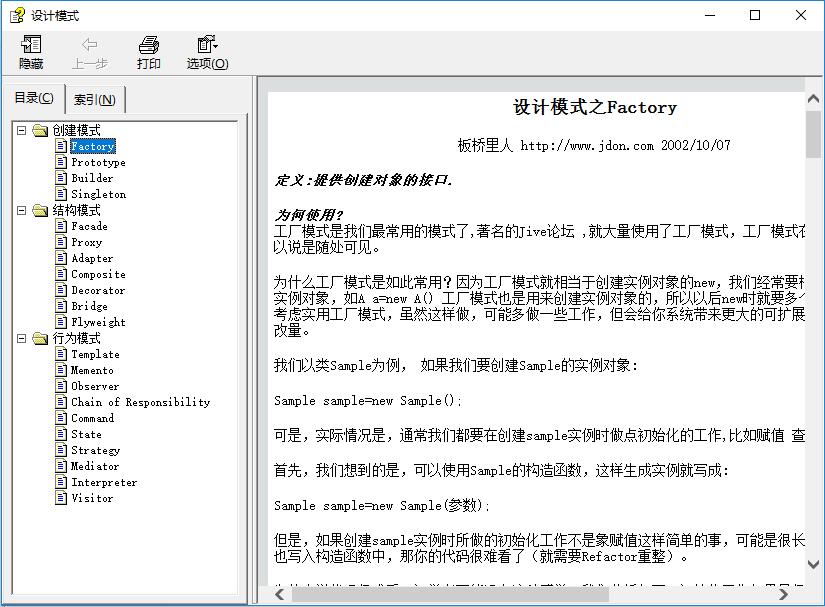Close the 设计模式 help window
The height and width of the screenshot is (607, 825).
801,15
